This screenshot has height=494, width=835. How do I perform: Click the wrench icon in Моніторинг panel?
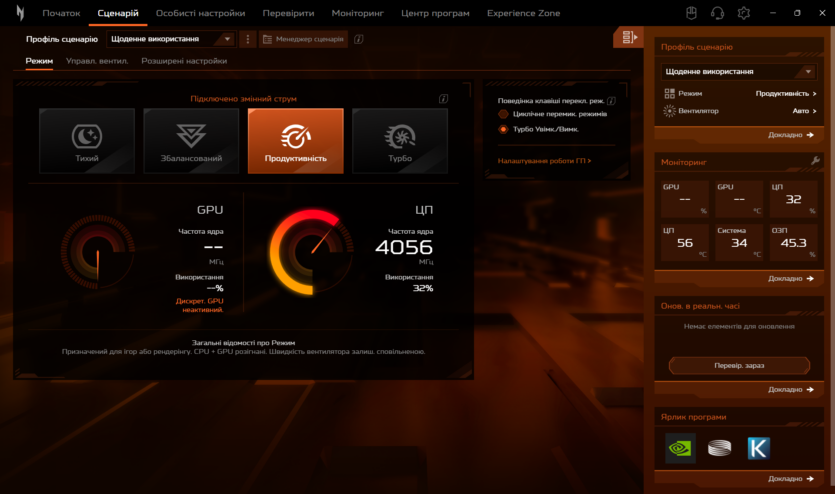pos(815,161)
